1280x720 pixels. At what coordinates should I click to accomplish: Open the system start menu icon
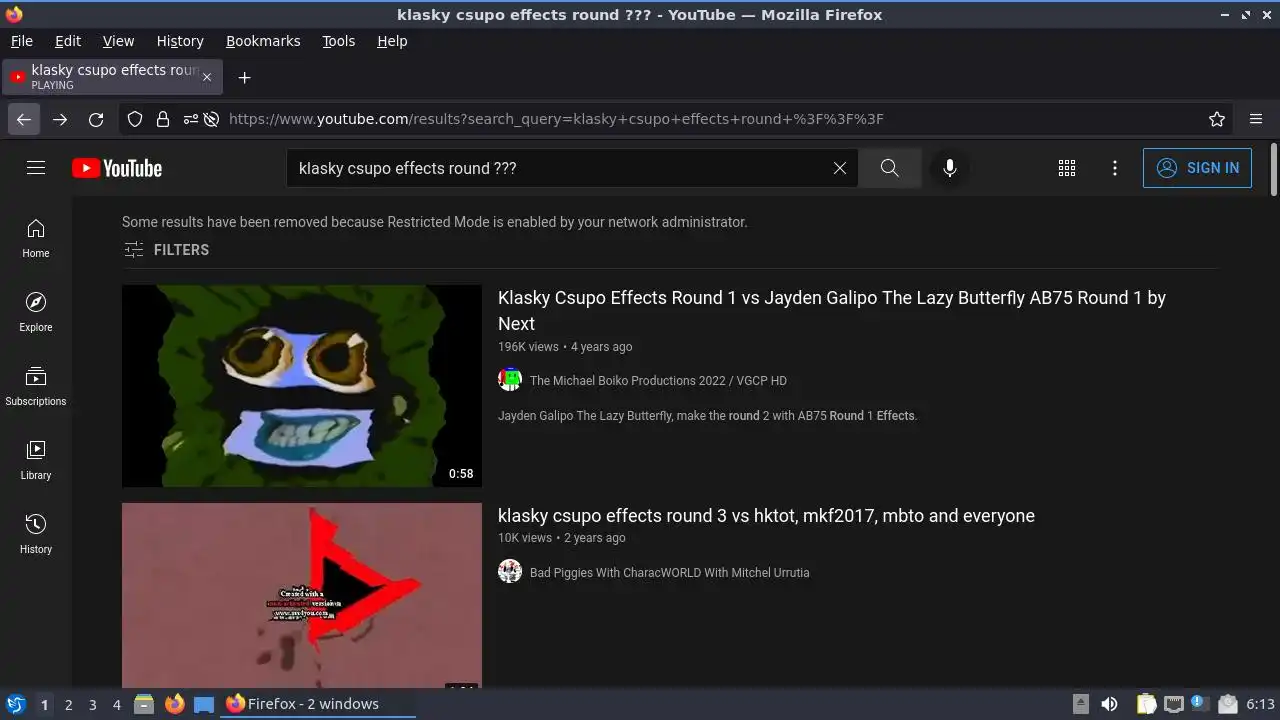pyautogui.click(x=15, y=704)
